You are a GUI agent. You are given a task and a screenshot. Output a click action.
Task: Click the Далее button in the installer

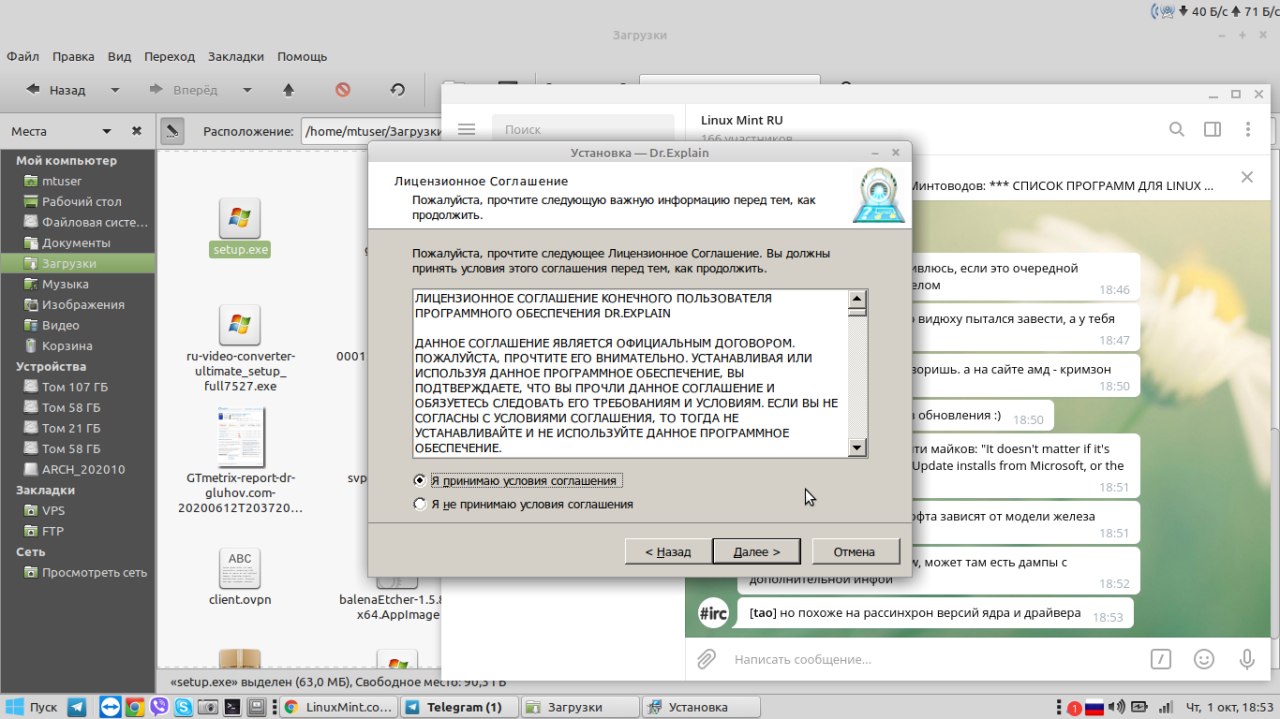(757, 551)
